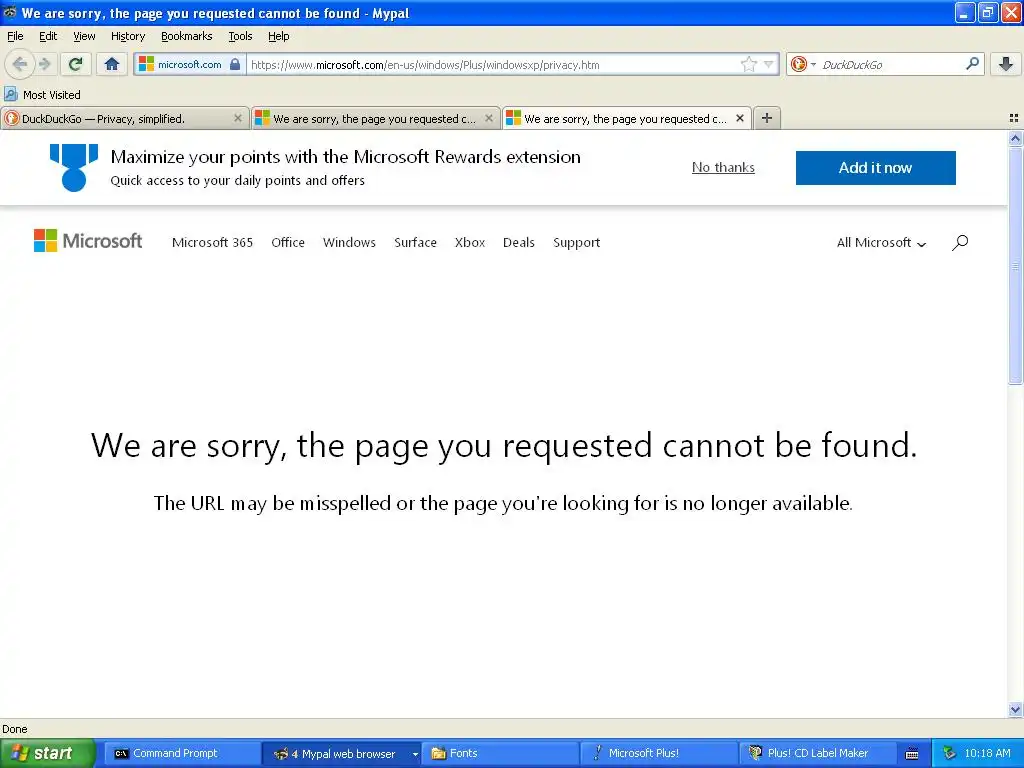This screenshot has height=768, width=1024.
Task: Switch to the DuckDuckGo — Privacy, simplified tab
Action: 124,119
